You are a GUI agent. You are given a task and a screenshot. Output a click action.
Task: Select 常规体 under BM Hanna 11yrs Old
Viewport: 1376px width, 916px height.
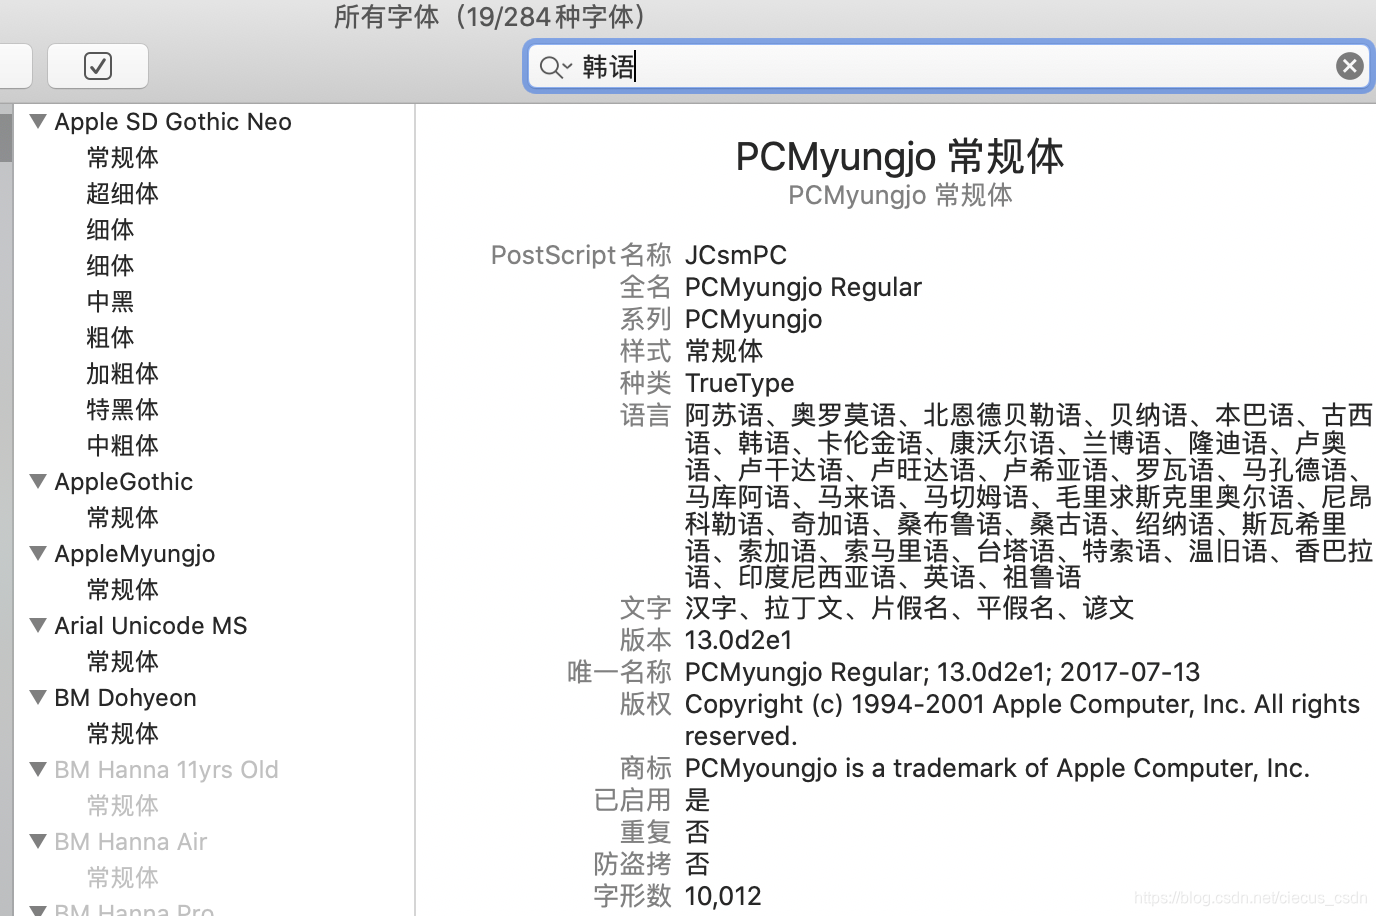click(122, 806)
